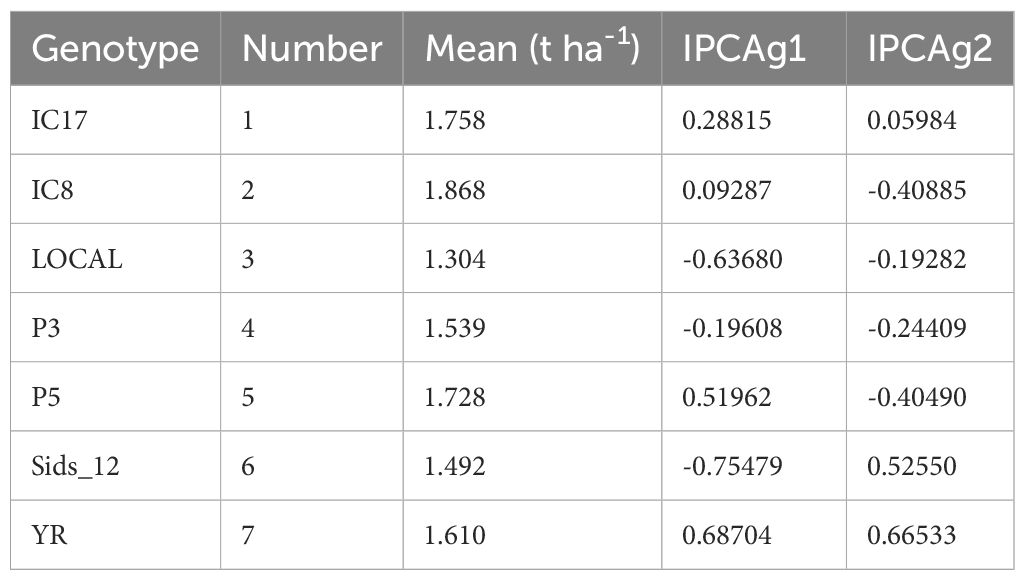This screenshot has width=1025, height=580.
Task: Select the IPCAg2 column header
Action: [929, 49]
